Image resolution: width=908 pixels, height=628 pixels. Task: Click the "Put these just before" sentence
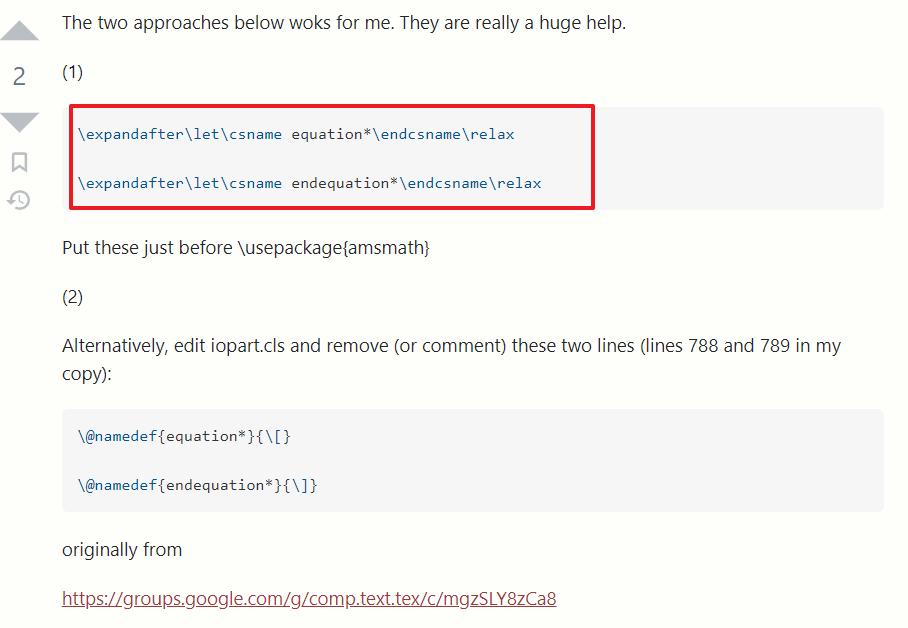[x=148, y=247]
